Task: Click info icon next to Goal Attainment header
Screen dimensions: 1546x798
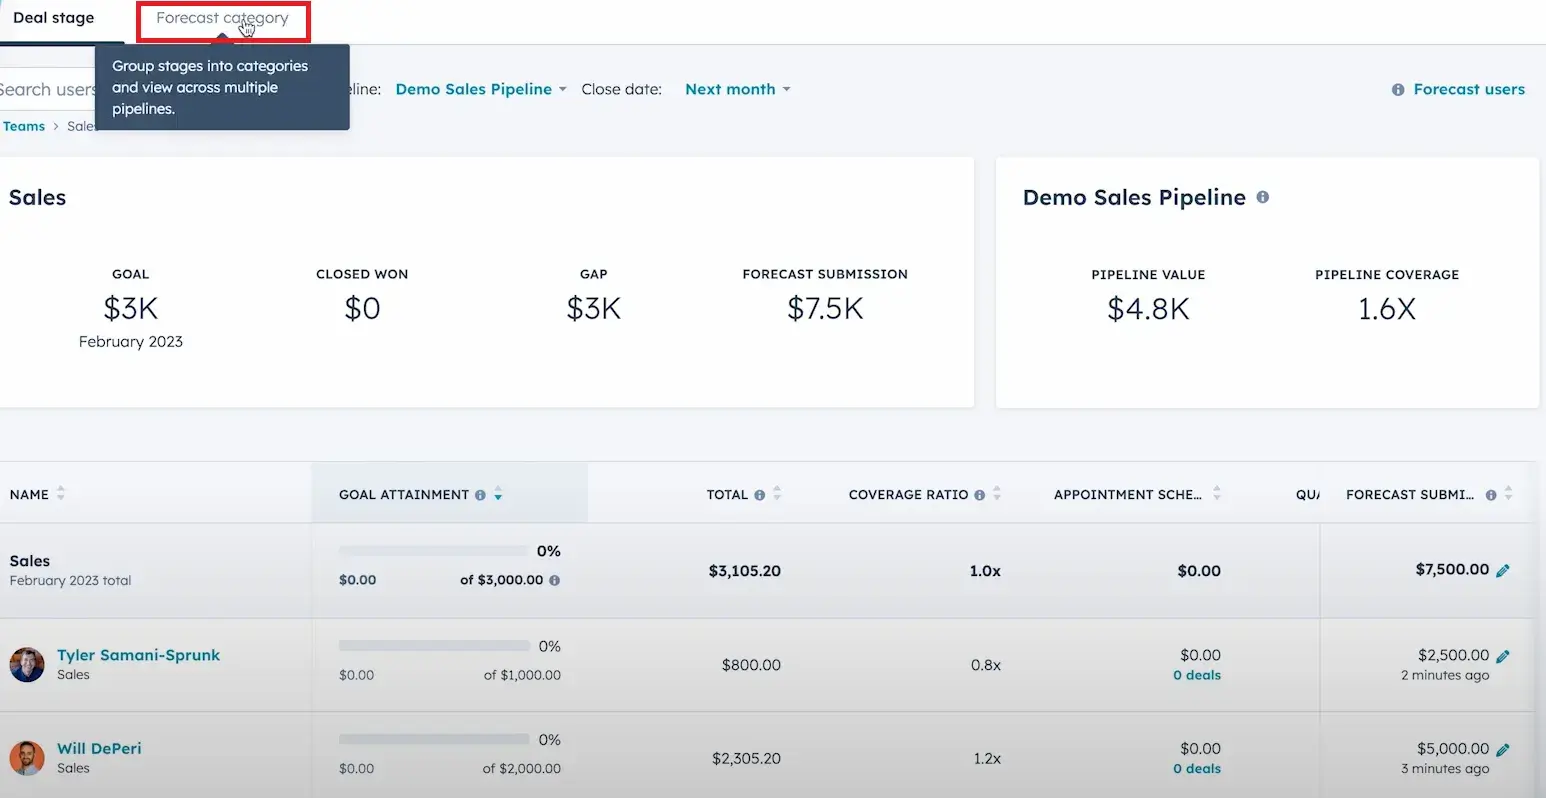Action: pyautogui.click(x=480, y=495)
